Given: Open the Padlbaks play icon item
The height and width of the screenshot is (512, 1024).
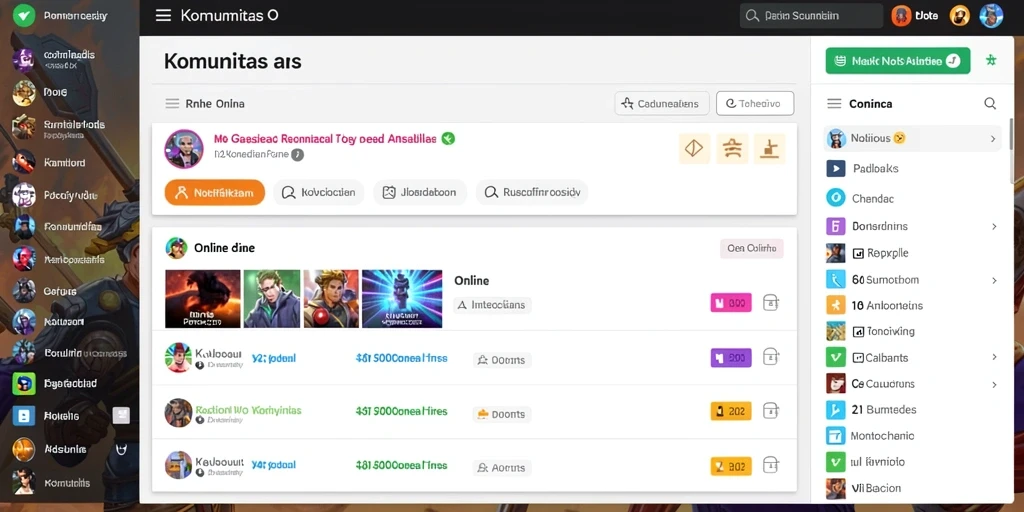Looking at the screenshot, I should pos(836,168).
